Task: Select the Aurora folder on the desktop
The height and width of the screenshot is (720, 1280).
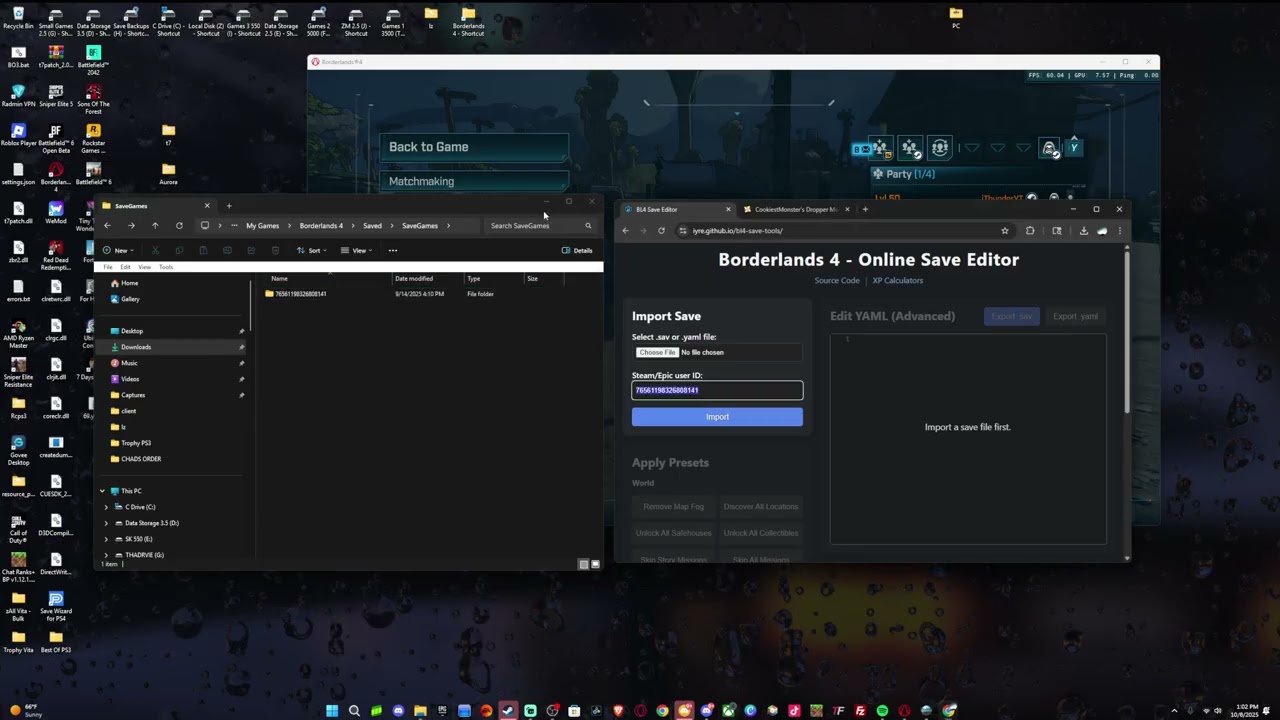Action: click(168, 174)
